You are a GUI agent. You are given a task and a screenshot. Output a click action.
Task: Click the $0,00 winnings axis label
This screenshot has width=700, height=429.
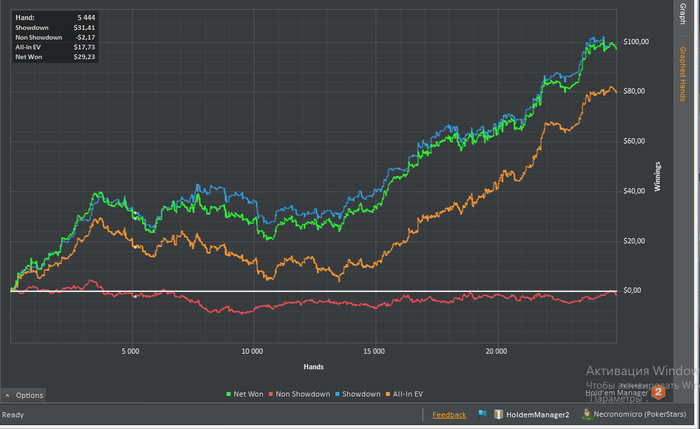tap(632, 291)
